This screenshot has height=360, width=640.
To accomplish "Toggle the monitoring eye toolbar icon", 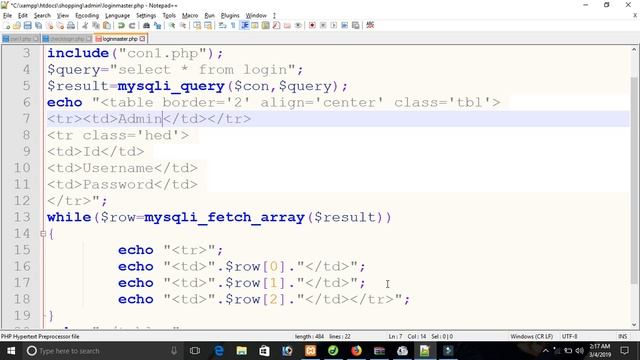I will tap(298, 25).
